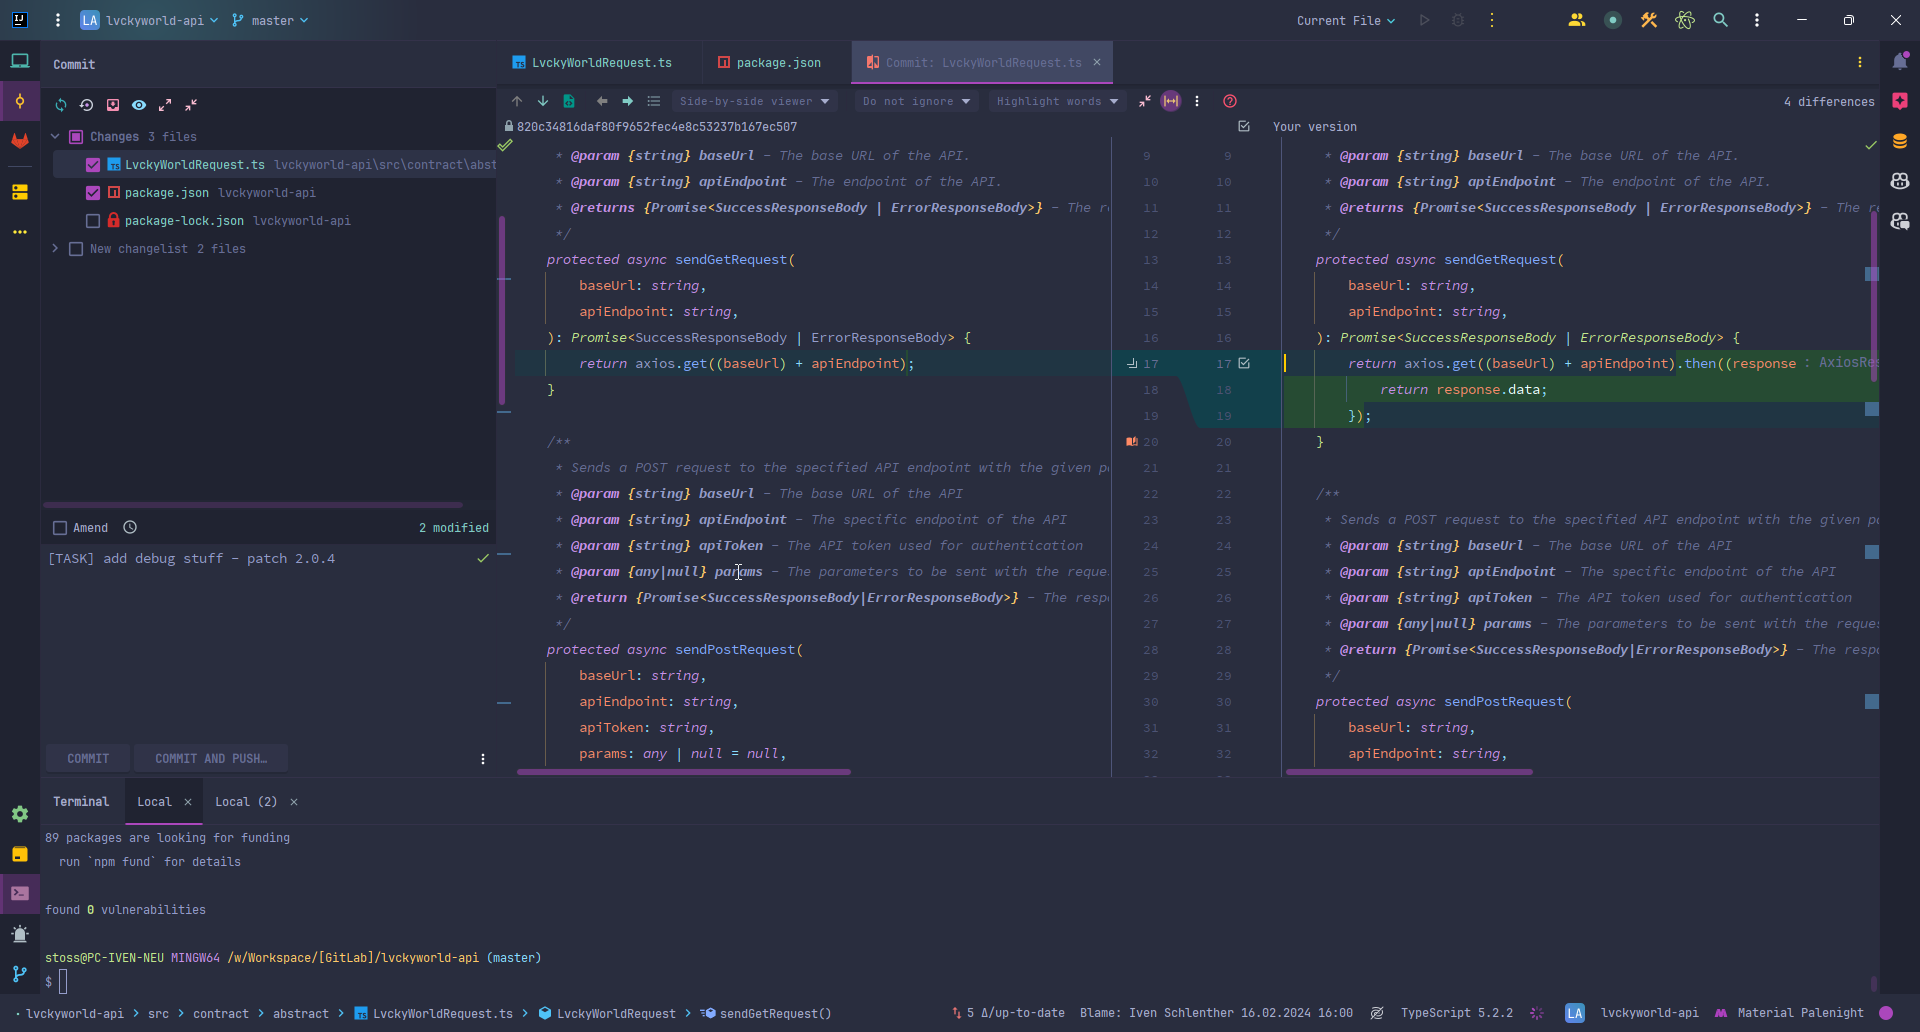Image resolution: width=1920 pixels, height=1032 pixels.
Task: Expand the New changelist node
Action: (x=55, y=249)
